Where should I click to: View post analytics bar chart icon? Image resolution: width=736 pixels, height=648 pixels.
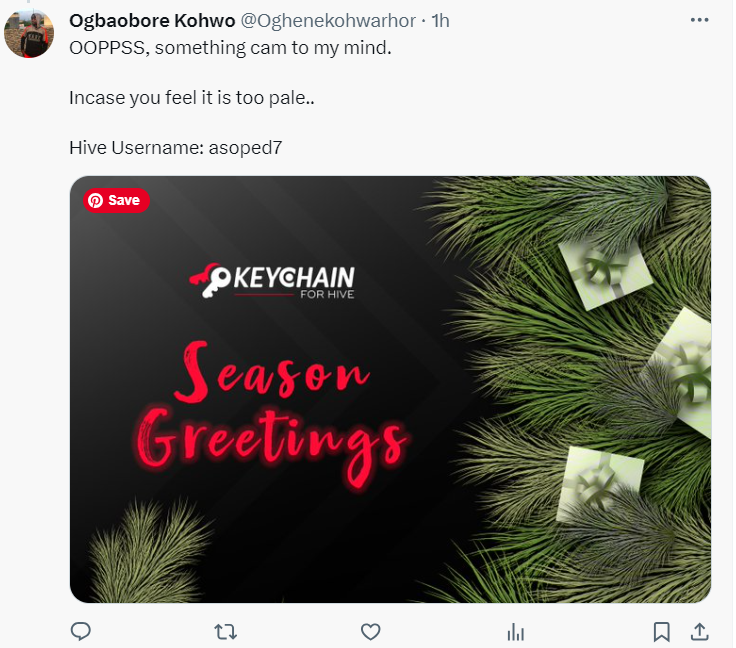click(x=515, y=632)
